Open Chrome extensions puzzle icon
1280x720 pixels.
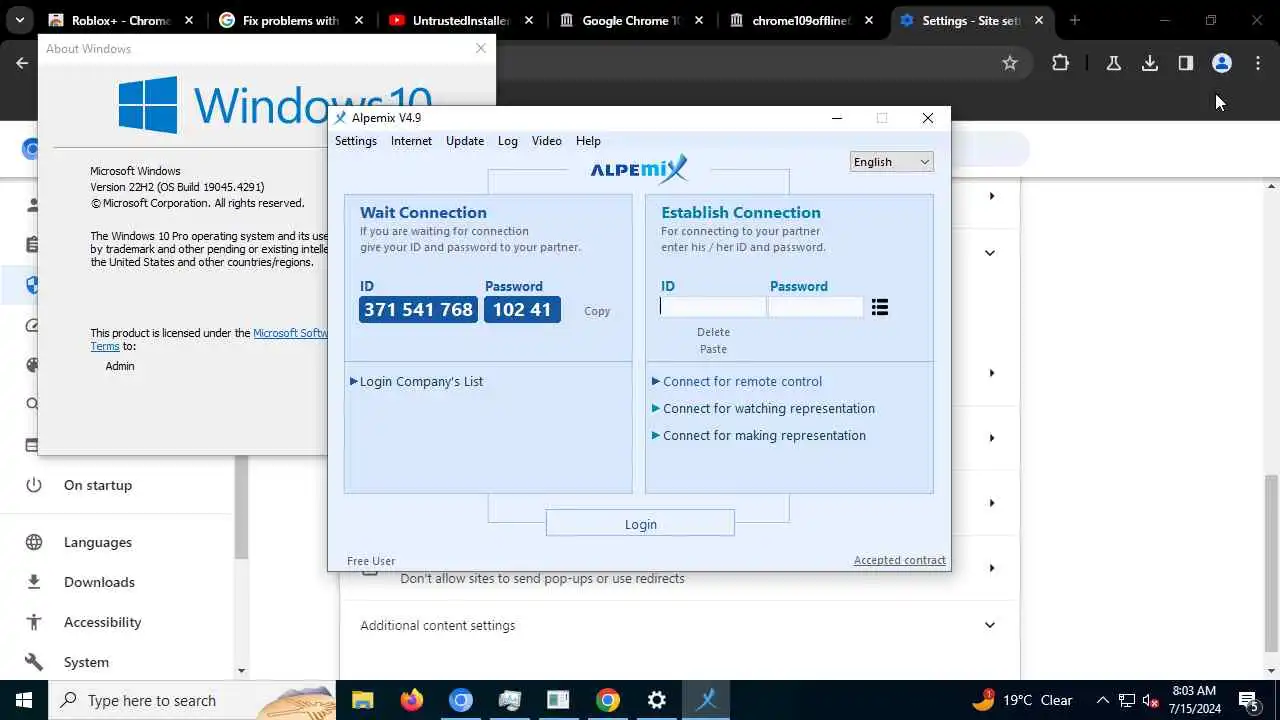(x=1061, y=63)
